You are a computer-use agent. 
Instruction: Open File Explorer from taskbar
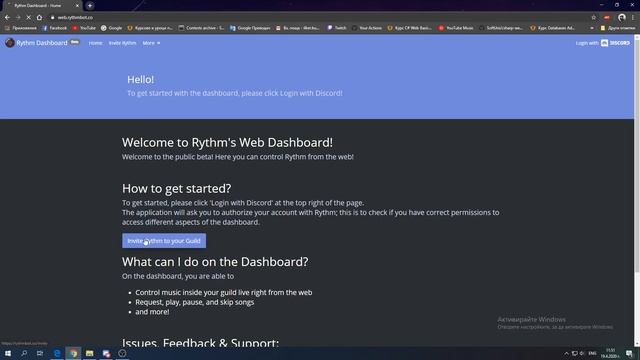pos(90,353)
